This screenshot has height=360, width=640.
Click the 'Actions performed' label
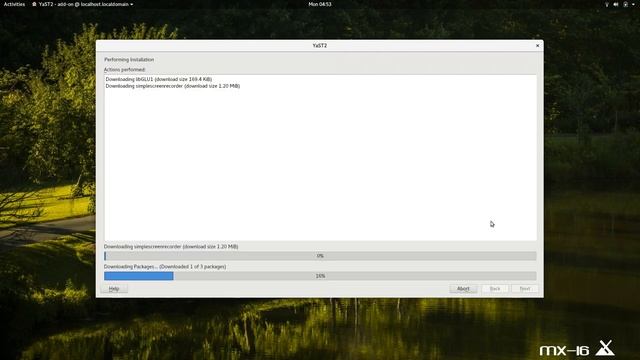click(124, 70)
